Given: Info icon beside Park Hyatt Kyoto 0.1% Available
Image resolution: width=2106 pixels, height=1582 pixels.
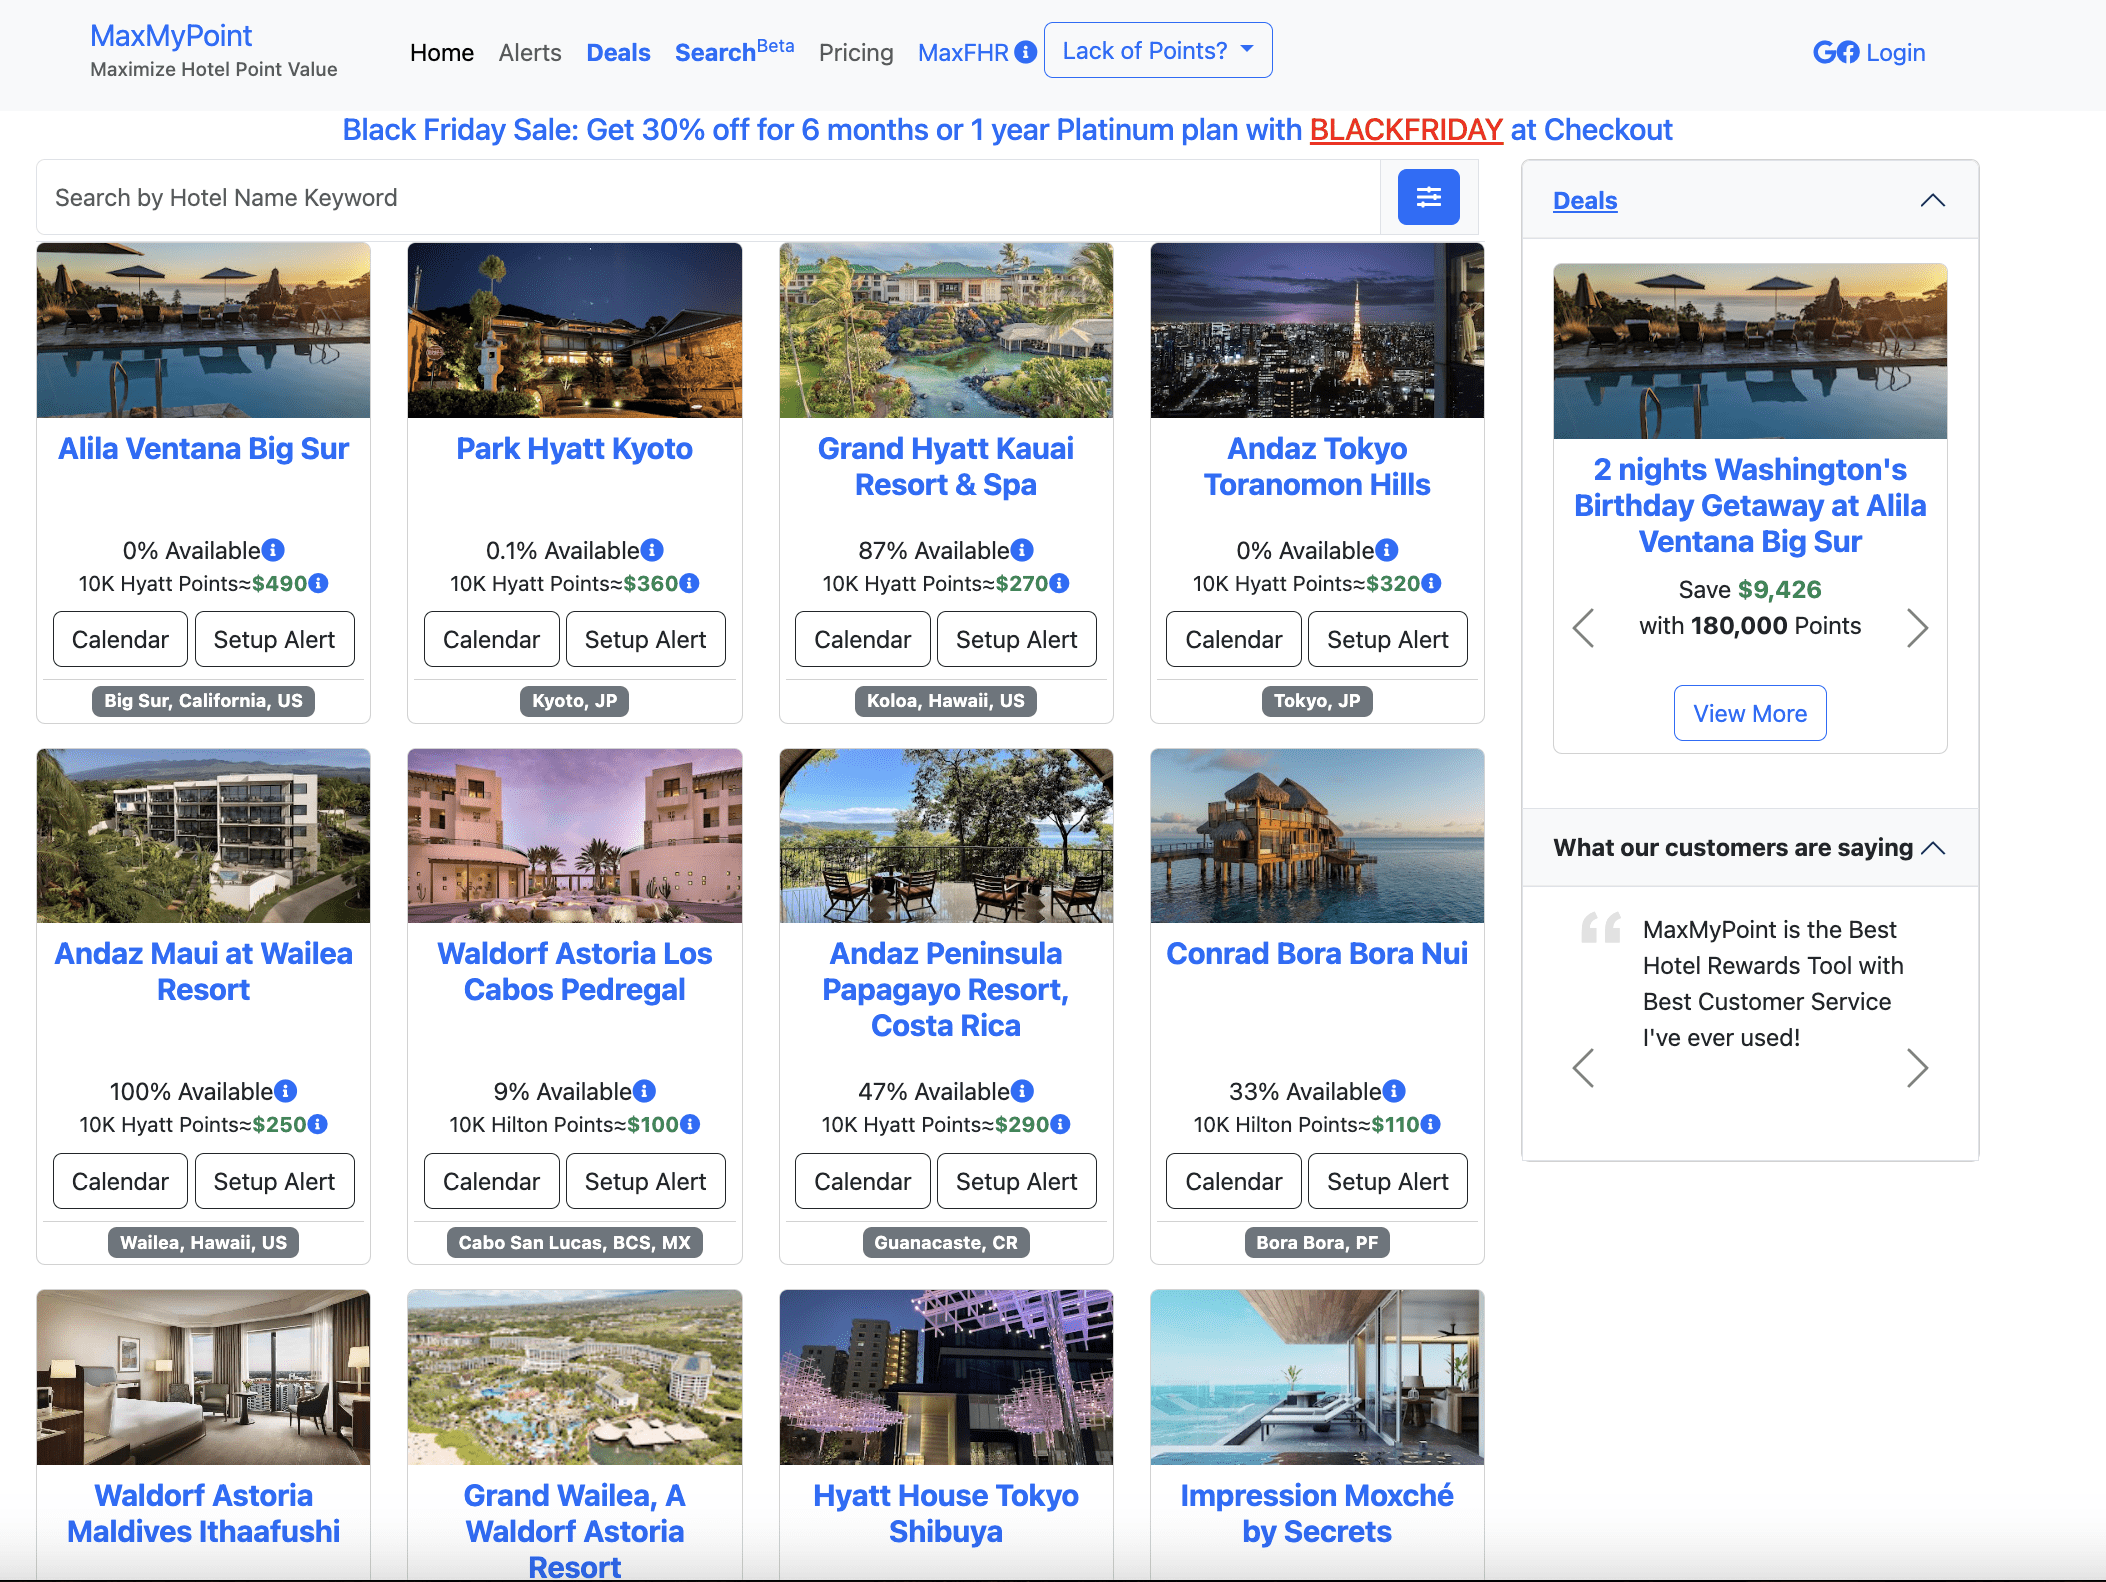Looking at the screenshot, I should tap(652, 550).
